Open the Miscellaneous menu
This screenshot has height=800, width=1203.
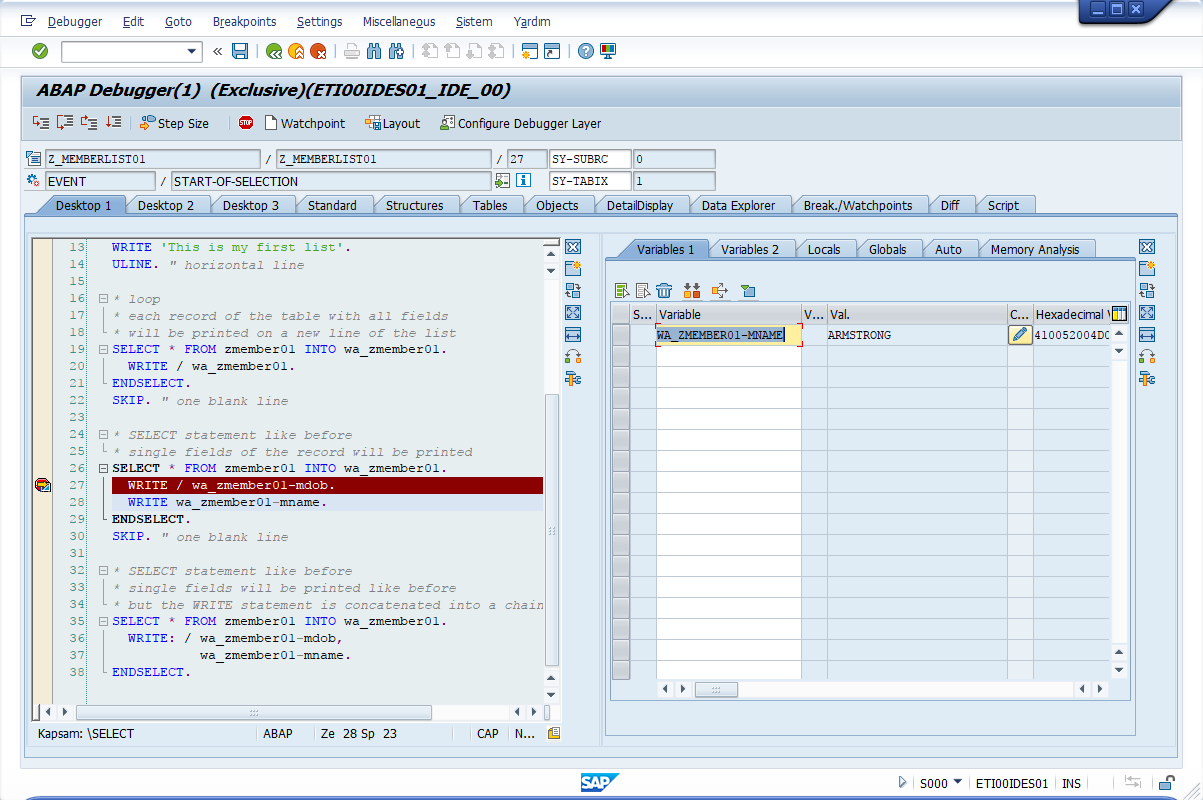[400, 21]
